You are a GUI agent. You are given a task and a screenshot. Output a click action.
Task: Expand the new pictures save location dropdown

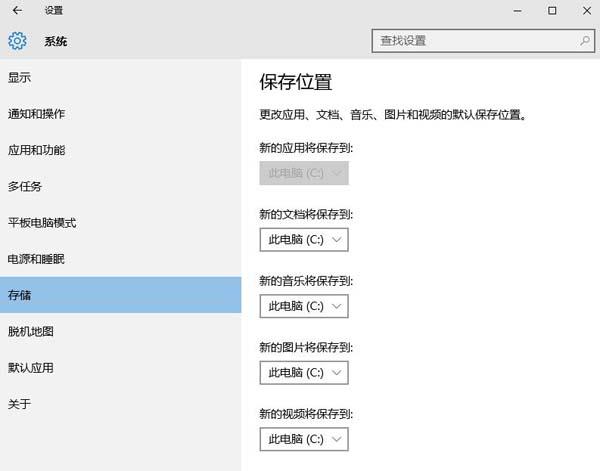point(304,372)
